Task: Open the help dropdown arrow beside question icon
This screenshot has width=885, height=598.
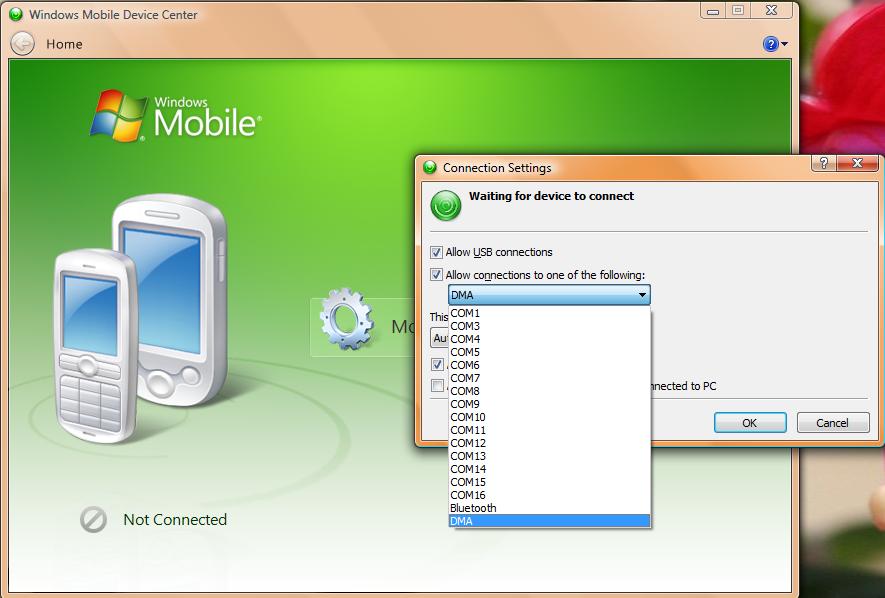Action: [x=784, y=44]
